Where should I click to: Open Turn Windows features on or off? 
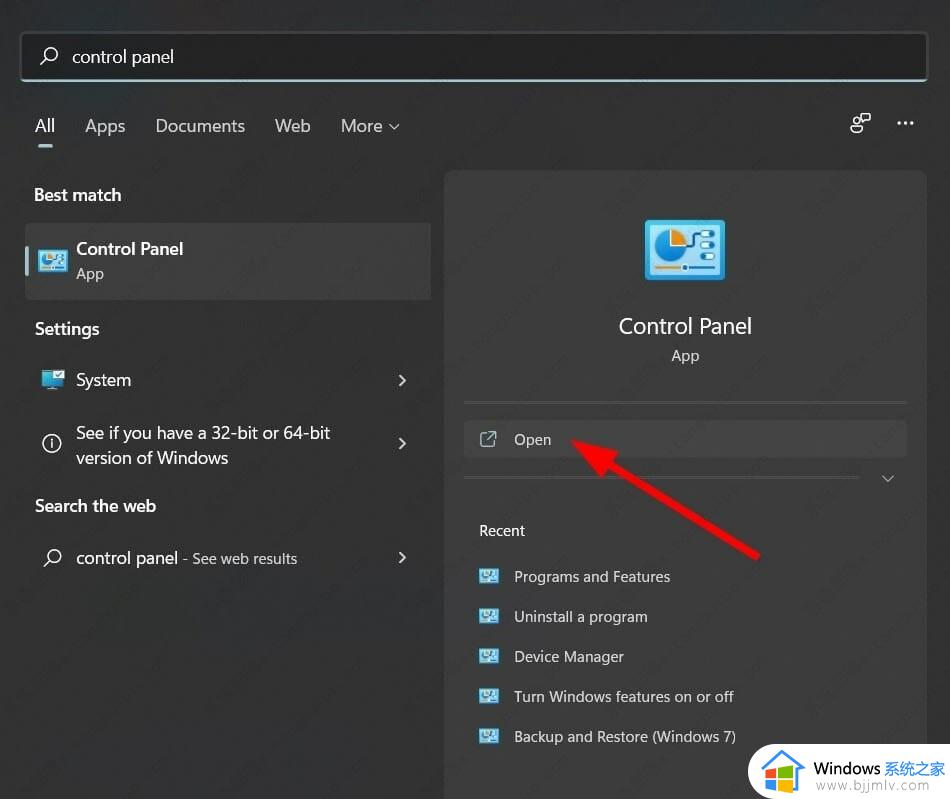click(623, 697)
